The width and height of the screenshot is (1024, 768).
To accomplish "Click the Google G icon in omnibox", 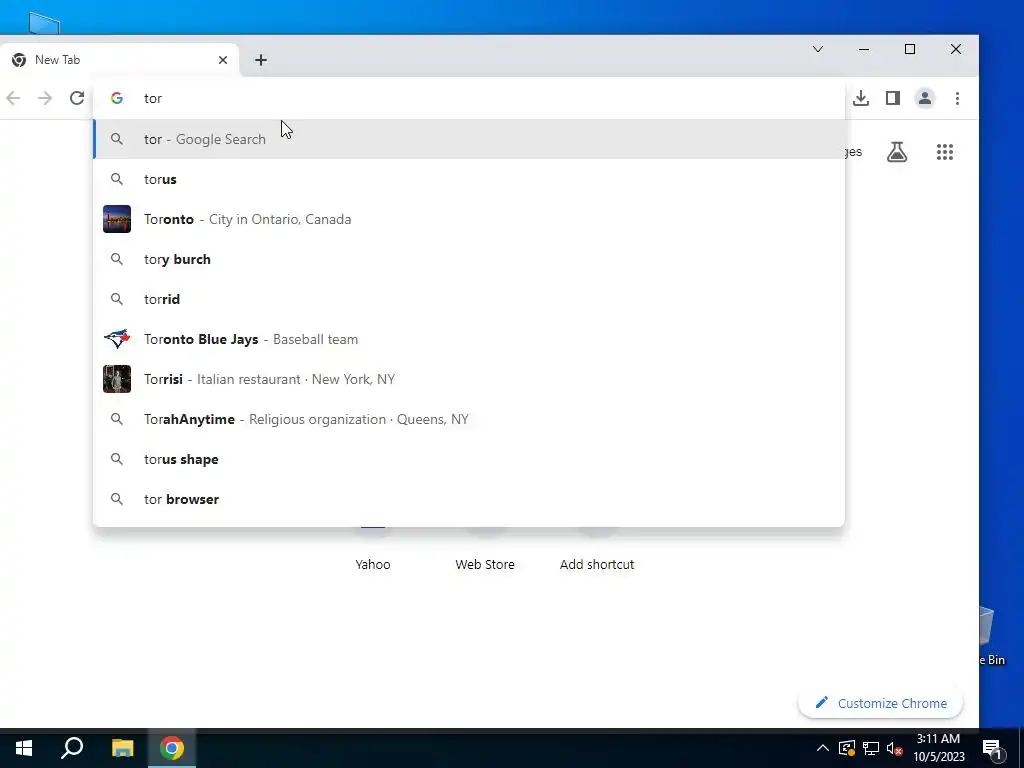I will 117,98.
